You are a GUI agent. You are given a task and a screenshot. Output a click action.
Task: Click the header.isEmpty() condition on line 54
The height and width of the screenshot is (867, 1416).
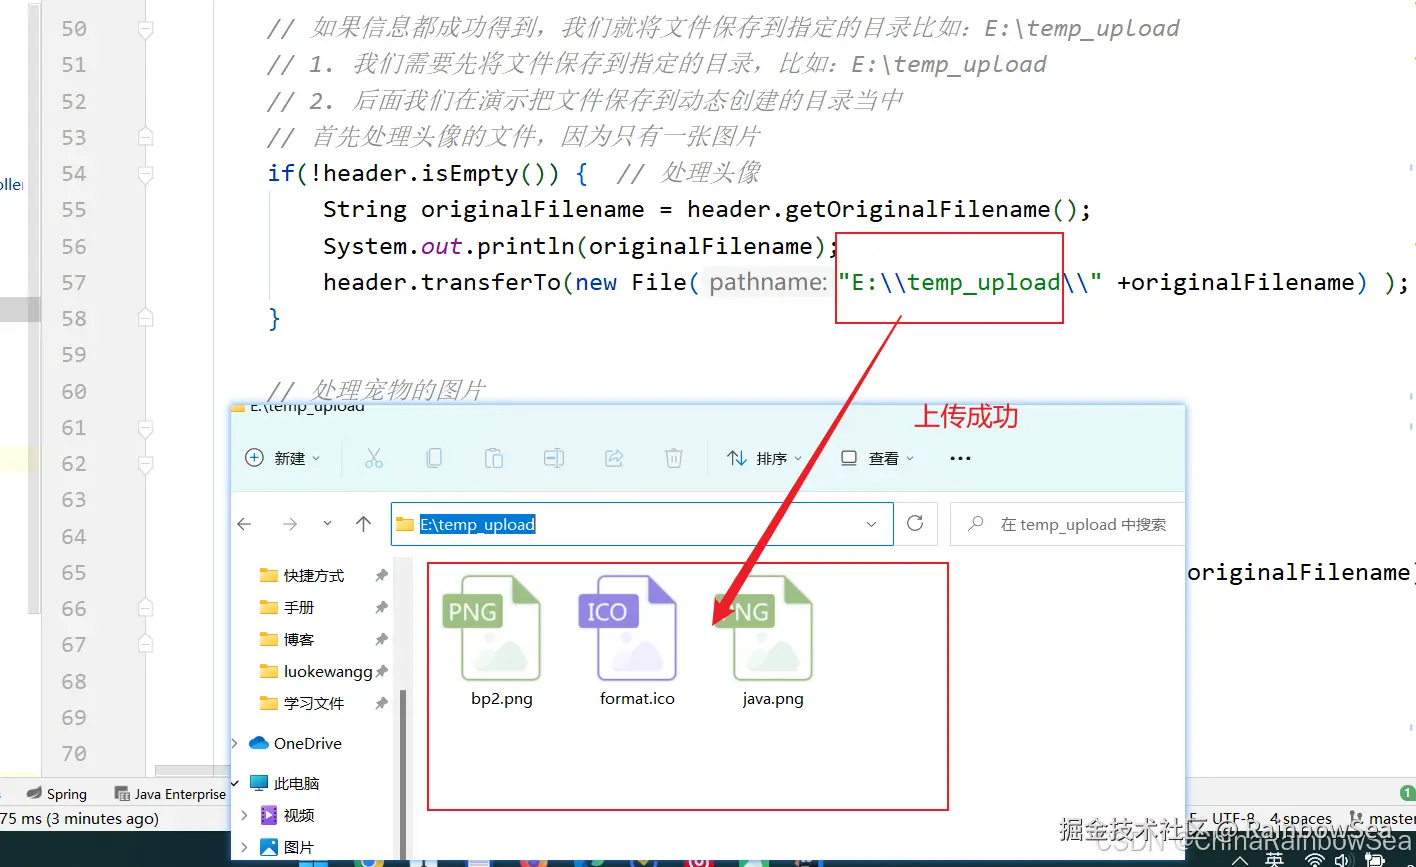point(441,173)
